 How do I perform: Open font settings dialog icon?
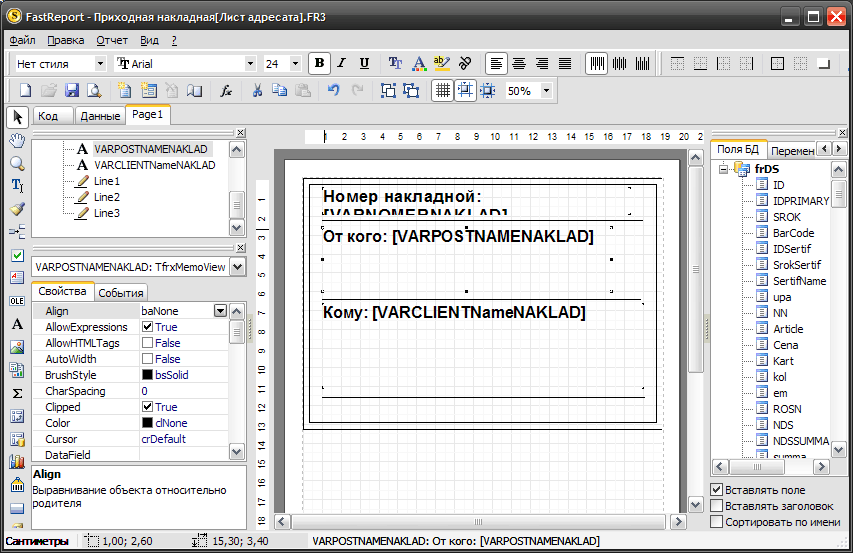395,64
